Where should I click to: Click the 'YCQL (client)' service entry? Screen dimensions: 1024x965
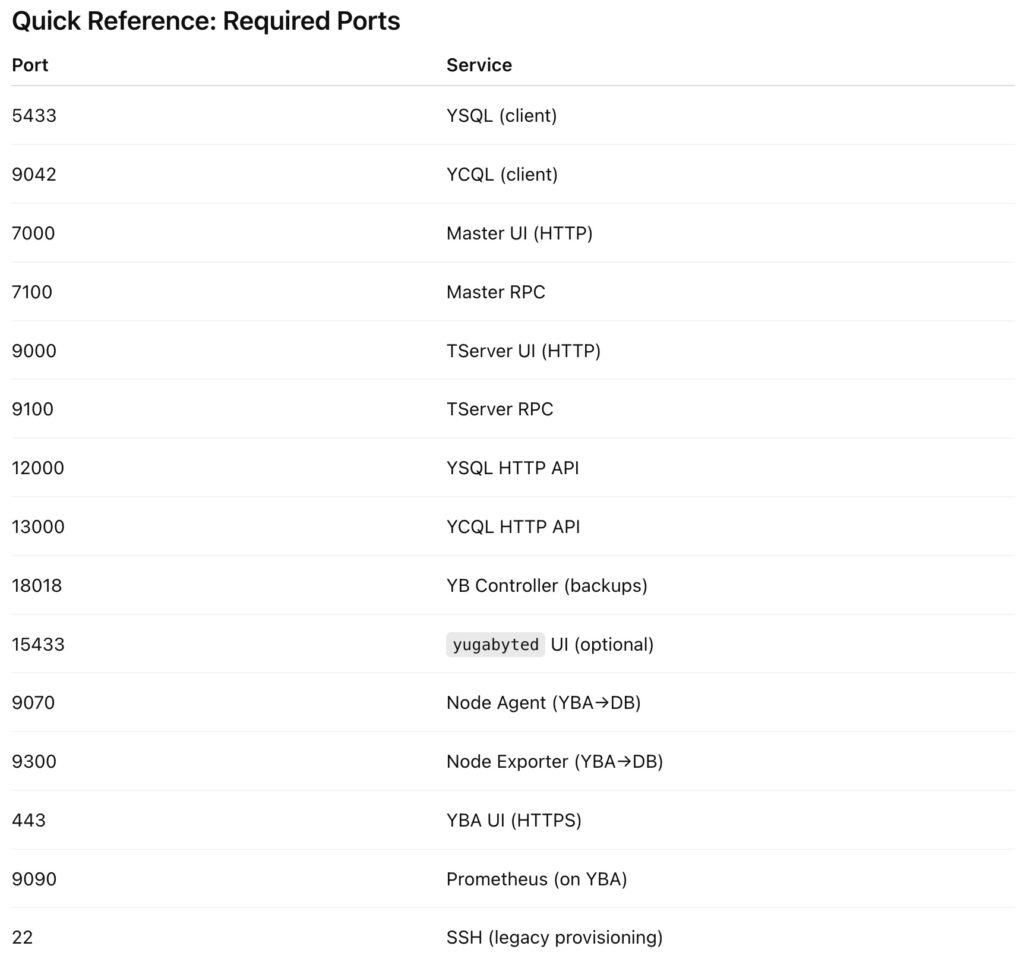502,175
